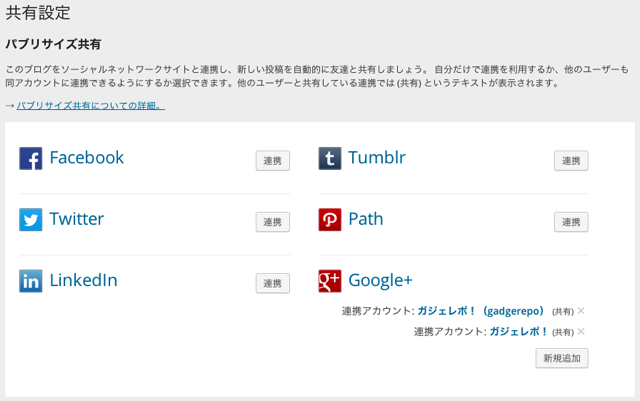Connect Tumblr with its 連携 button
This screenshot has height=401, width=640.
tap(571, 160)
